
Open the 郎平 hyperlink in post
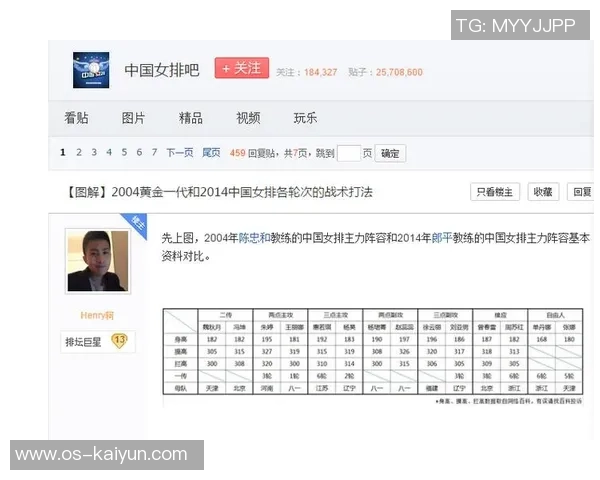pos(442,238)
